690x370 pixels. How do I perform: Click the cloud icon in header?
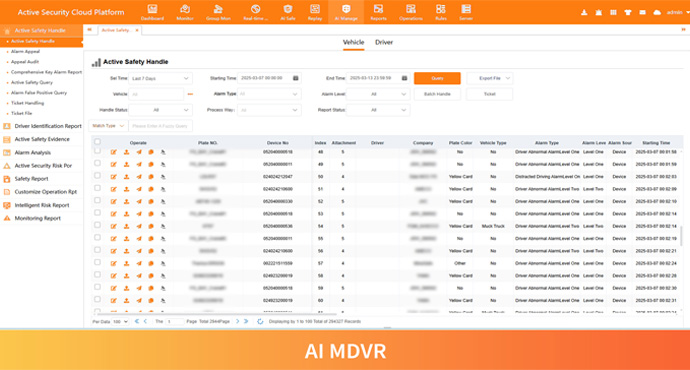click(x=657, y=12)
